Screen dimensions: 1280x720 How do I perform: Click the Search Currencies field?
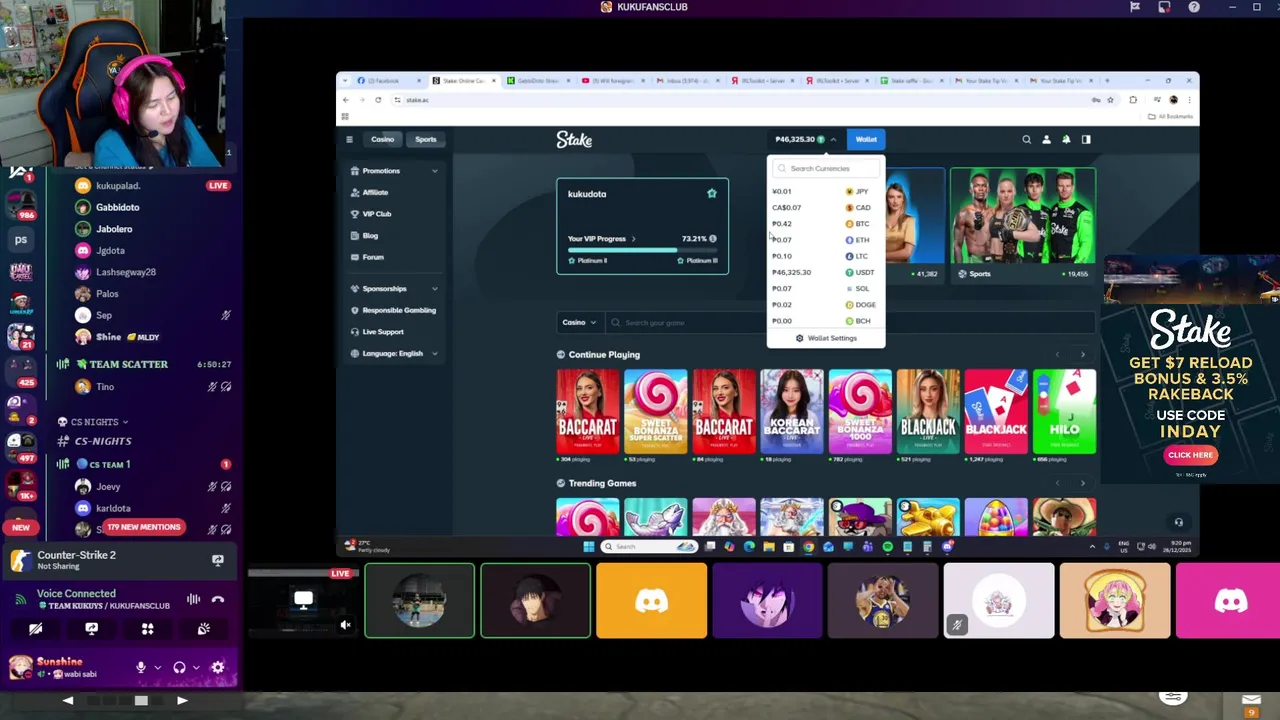click(826, 169)
